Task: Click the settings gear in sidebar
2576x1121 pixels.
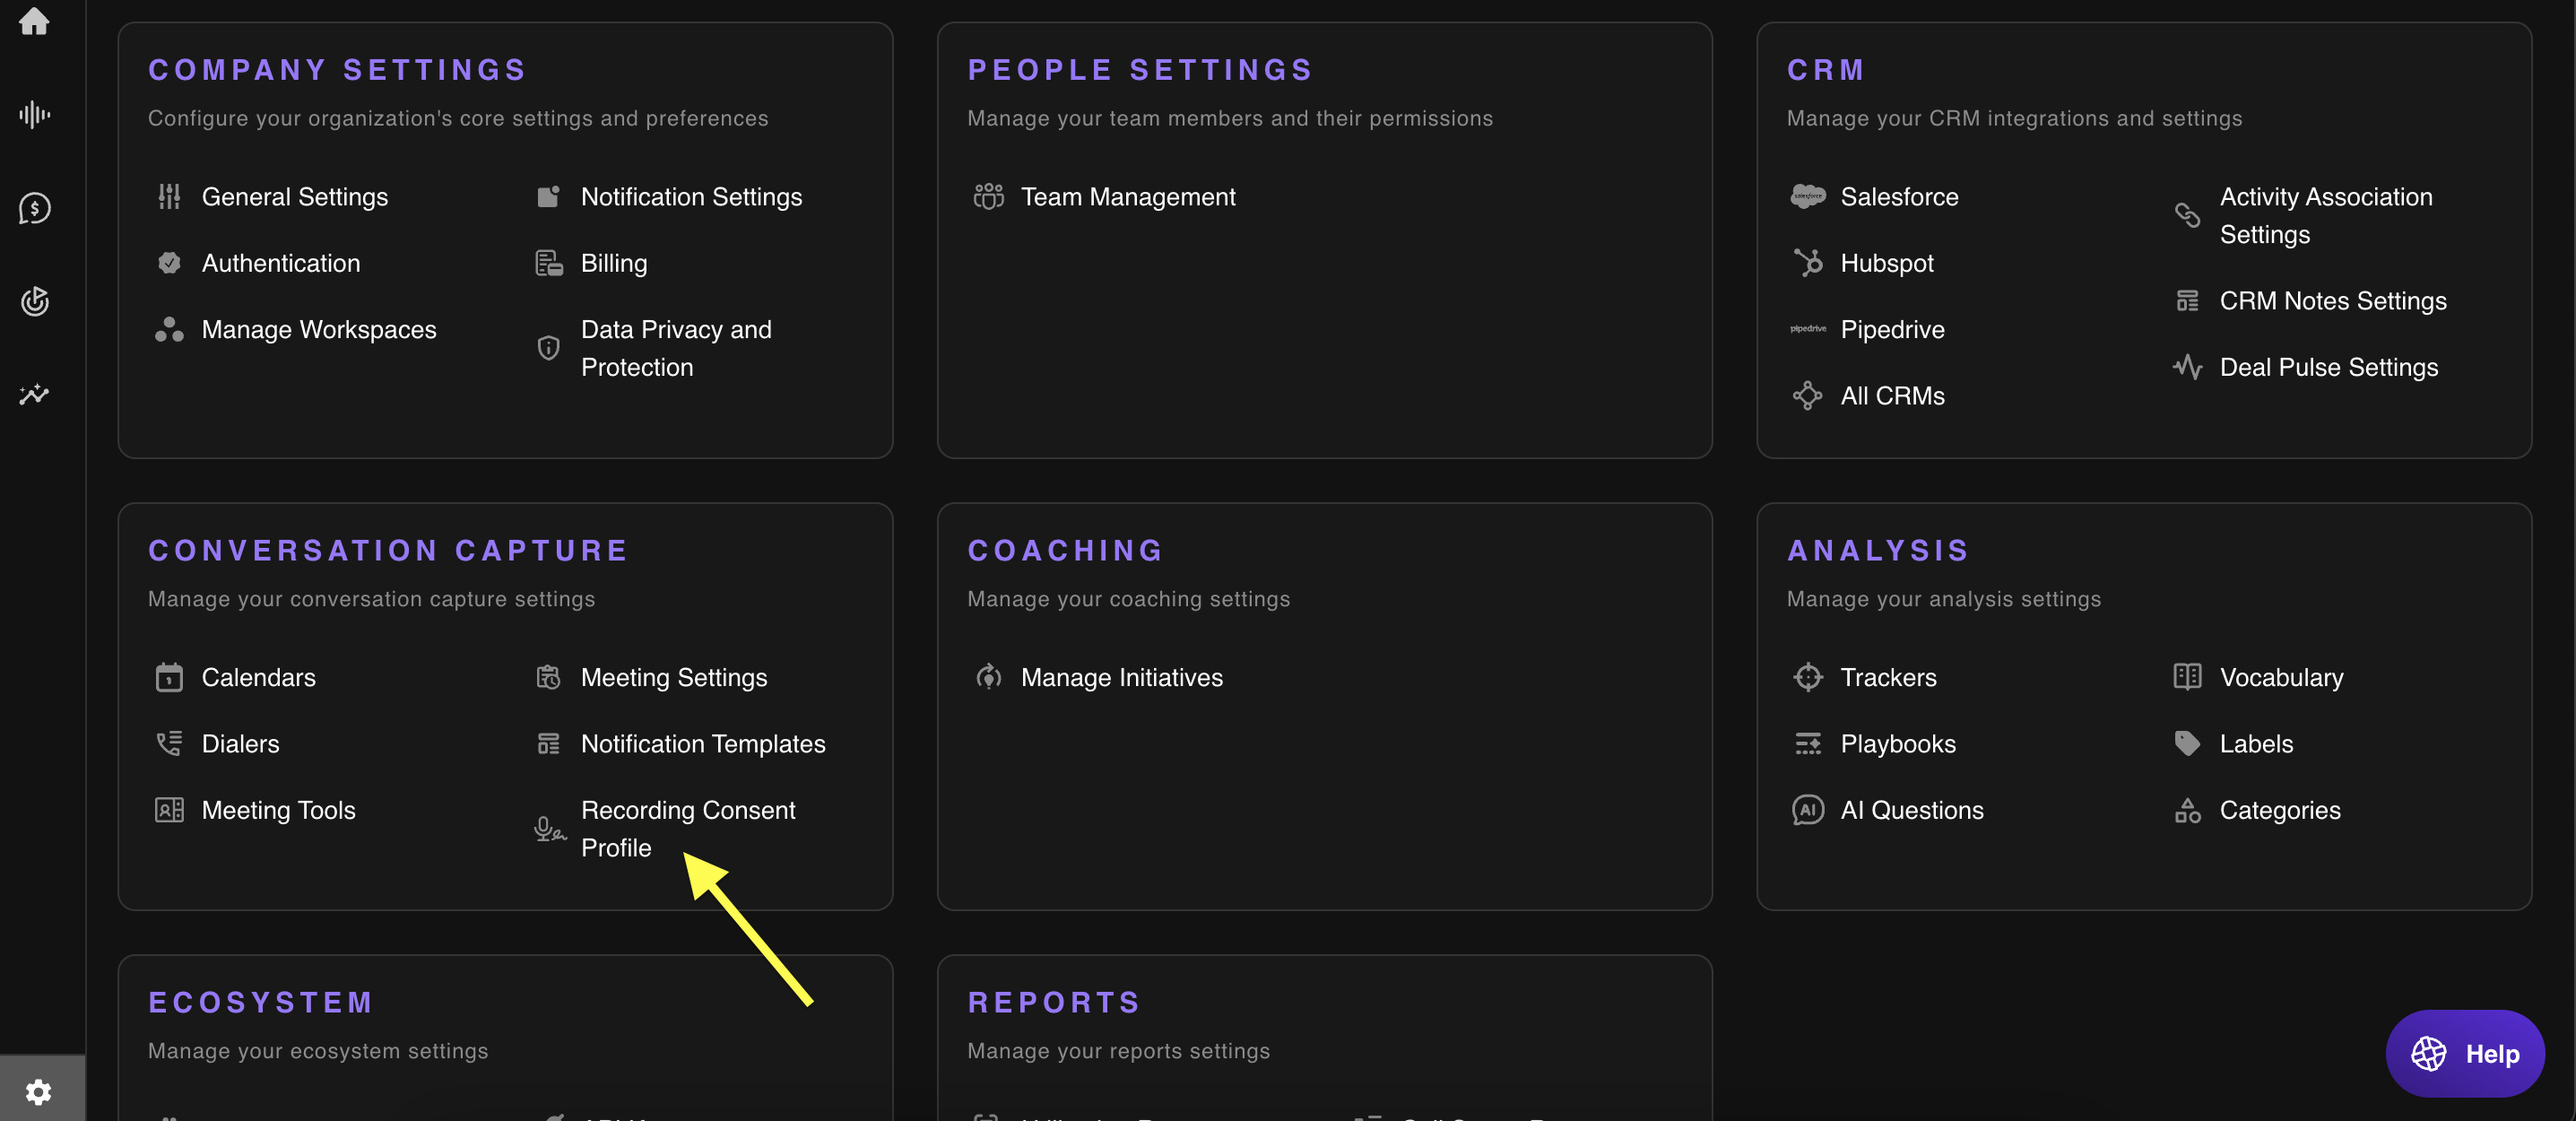Action: 38,1091
